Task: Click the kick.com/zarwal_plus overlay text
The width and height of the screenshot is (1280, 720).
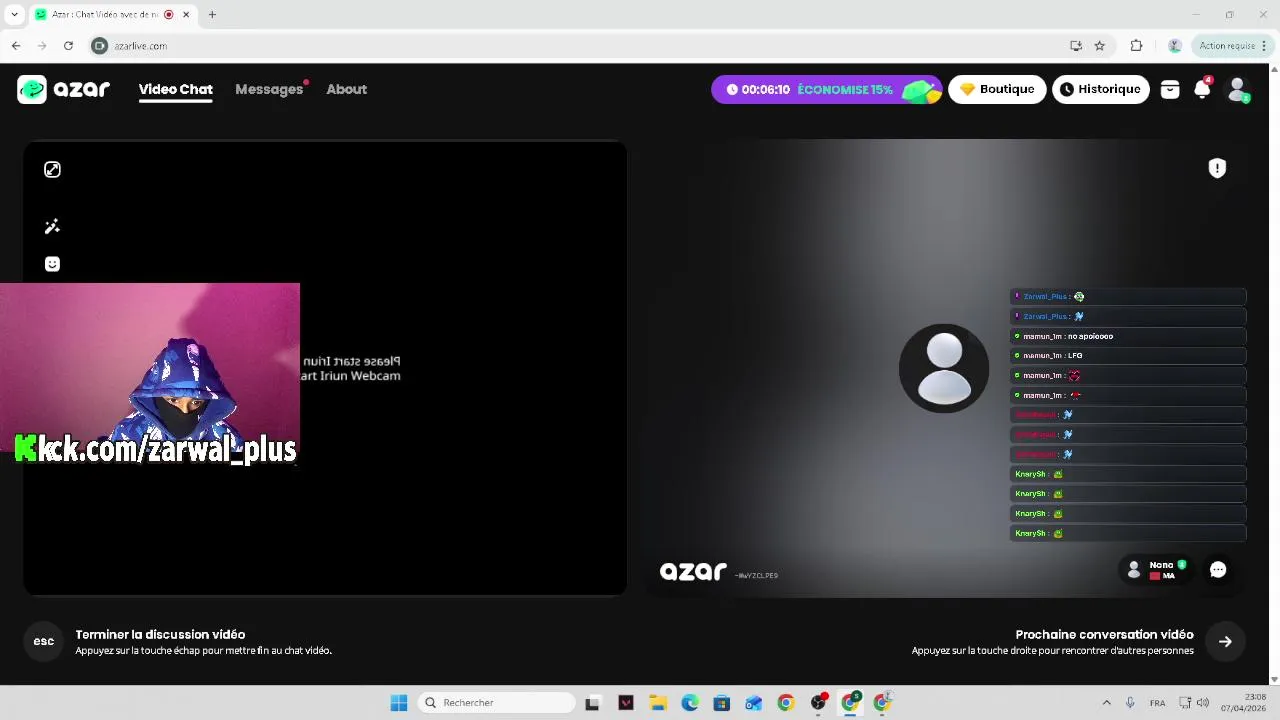Action: point(156,449)
